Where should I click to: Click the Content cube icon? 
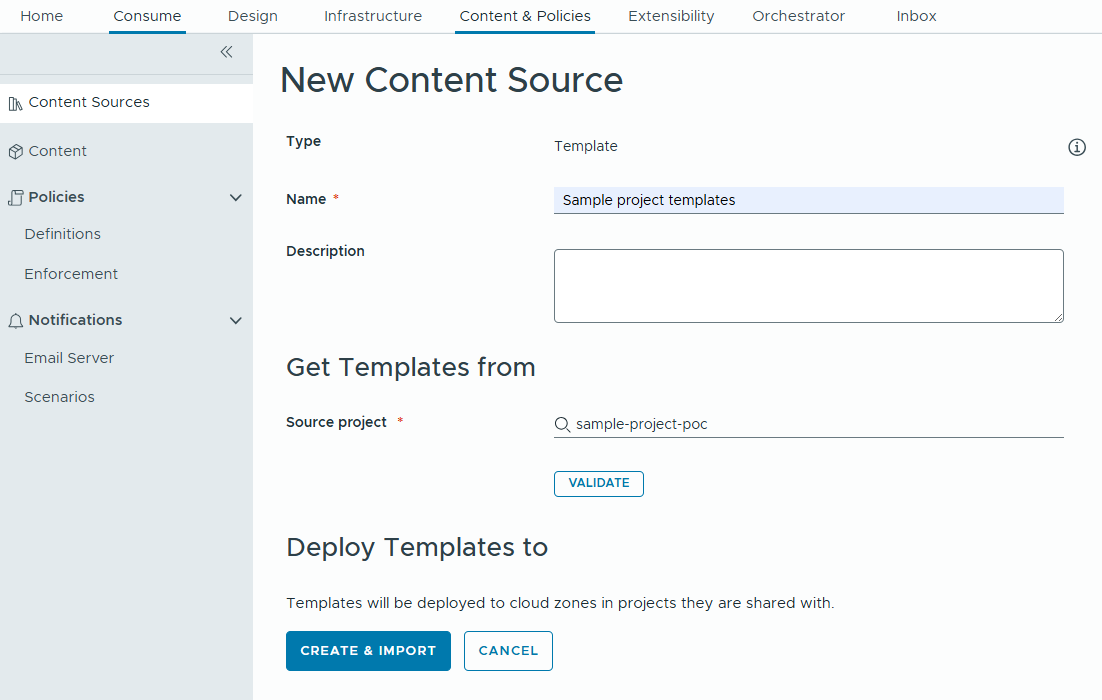(15, 152)
